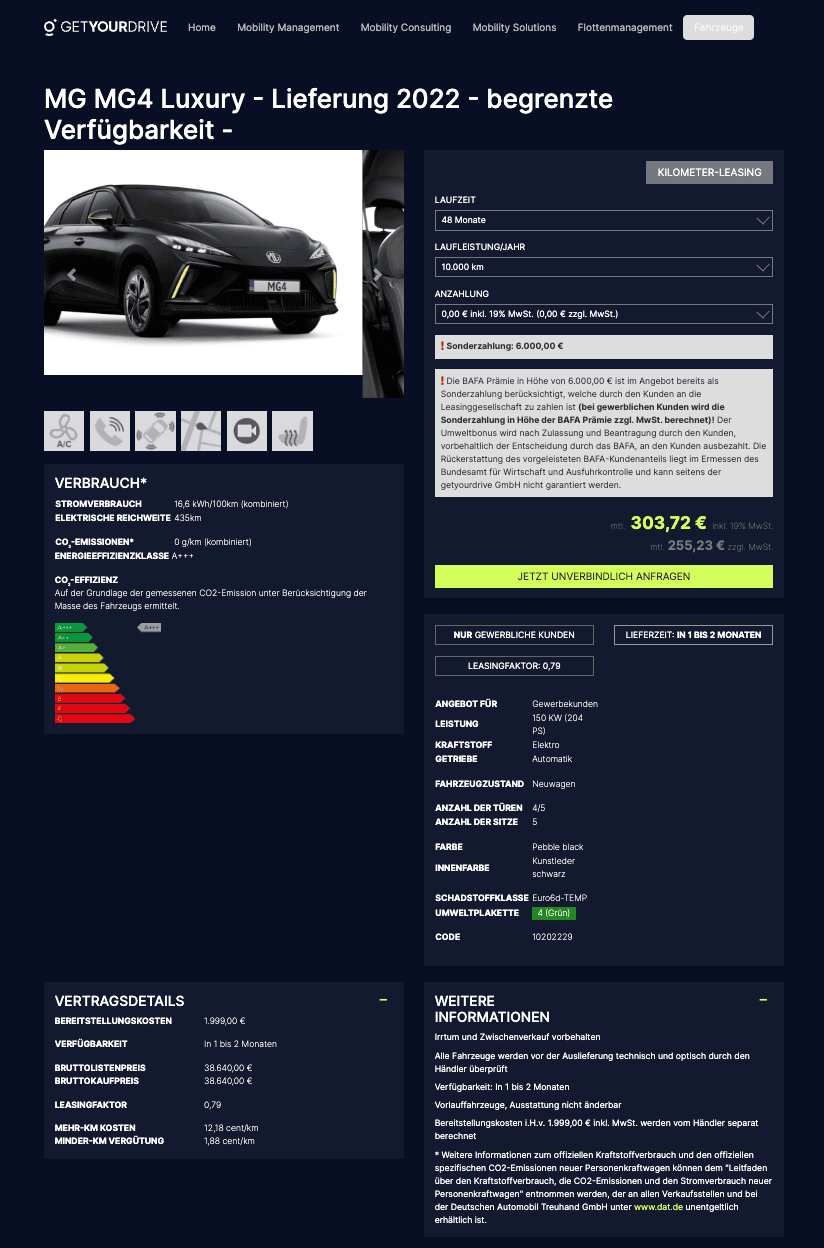Click the page title MG MG4 Luxury

[329, 115]
